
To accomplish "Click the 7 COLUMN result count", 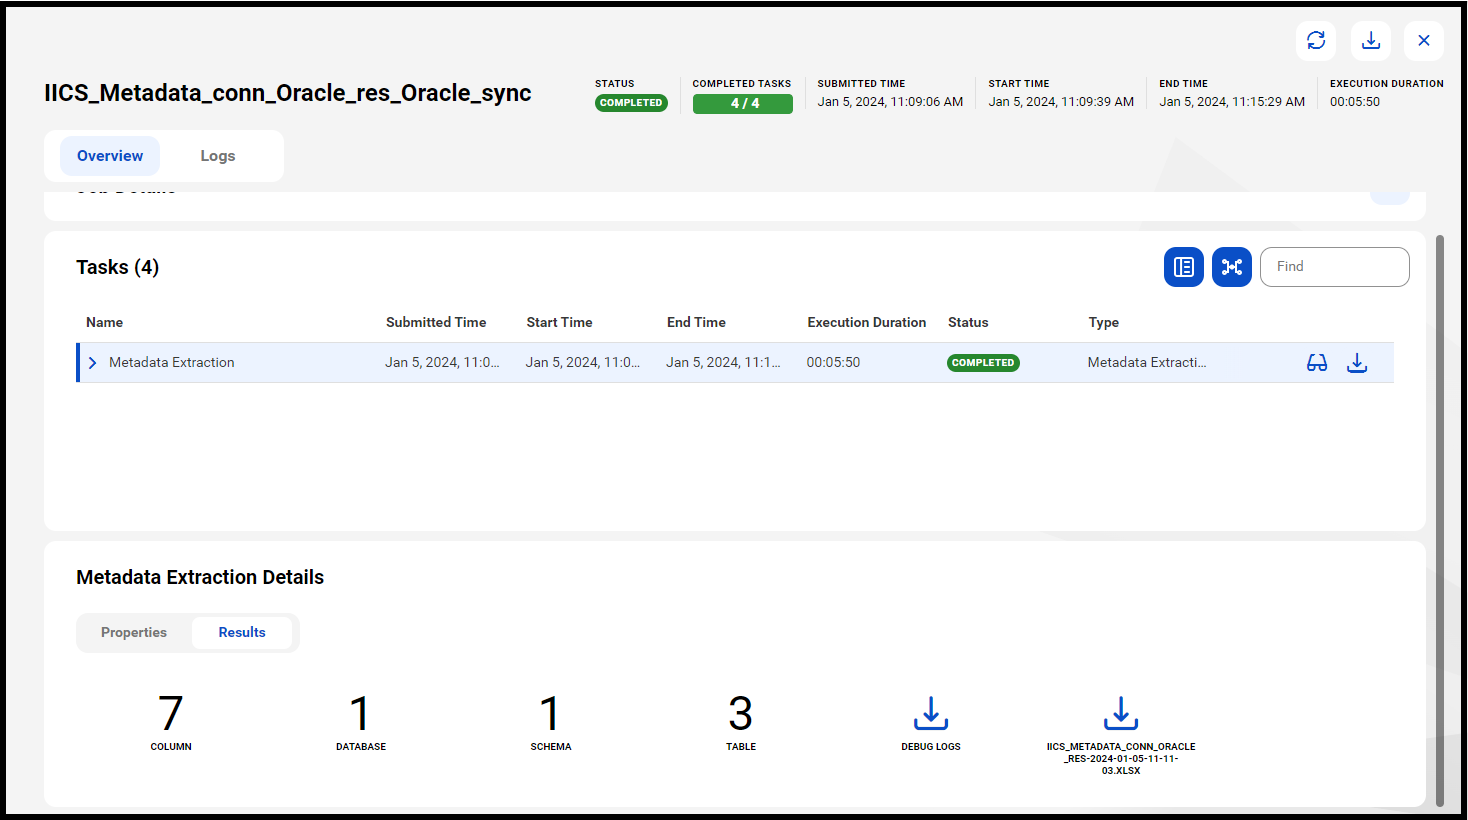I will 171,723.
